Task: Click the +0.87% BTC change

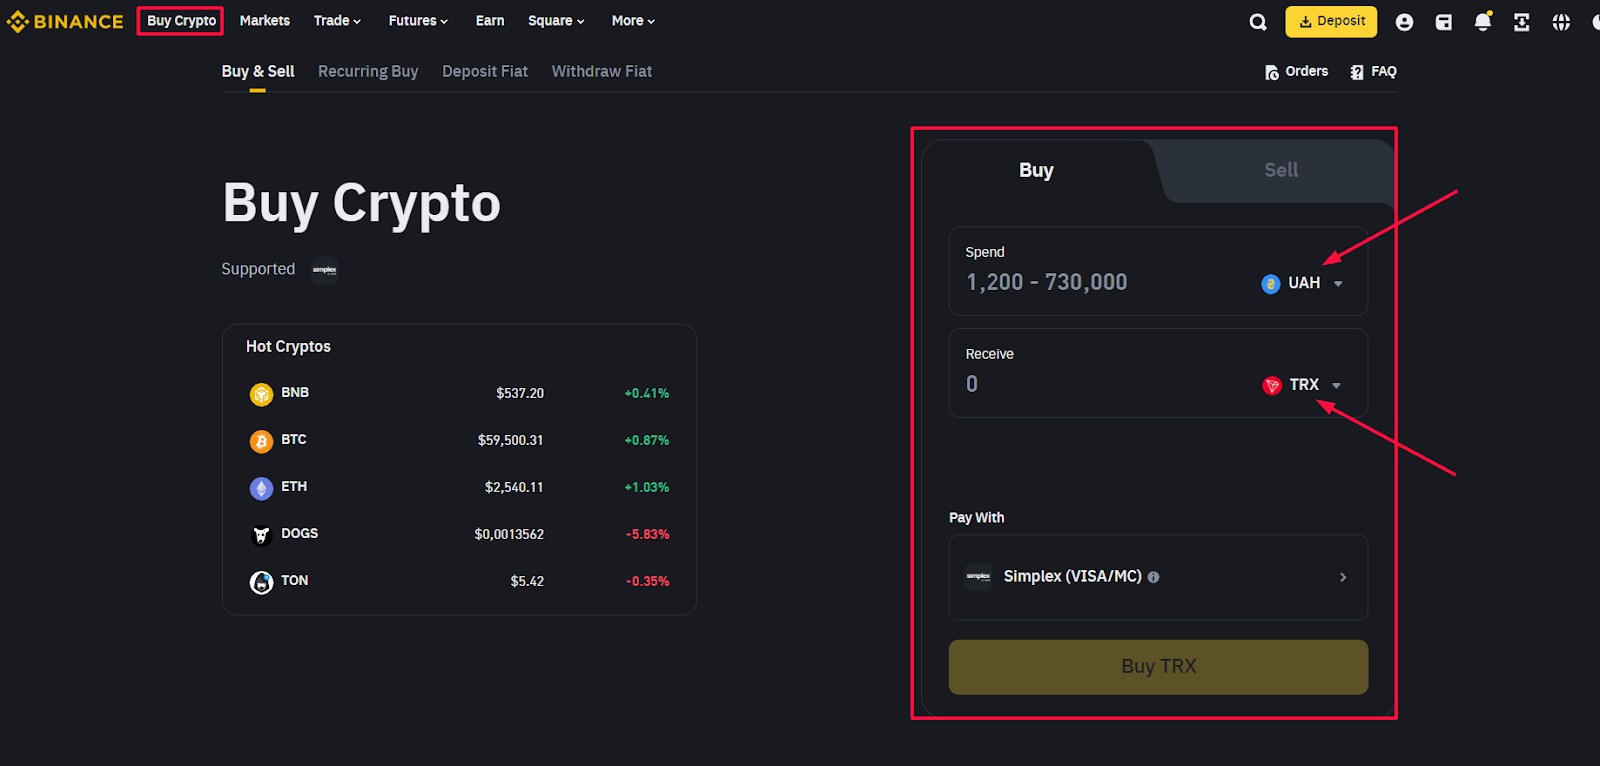Action: [647, 441]
